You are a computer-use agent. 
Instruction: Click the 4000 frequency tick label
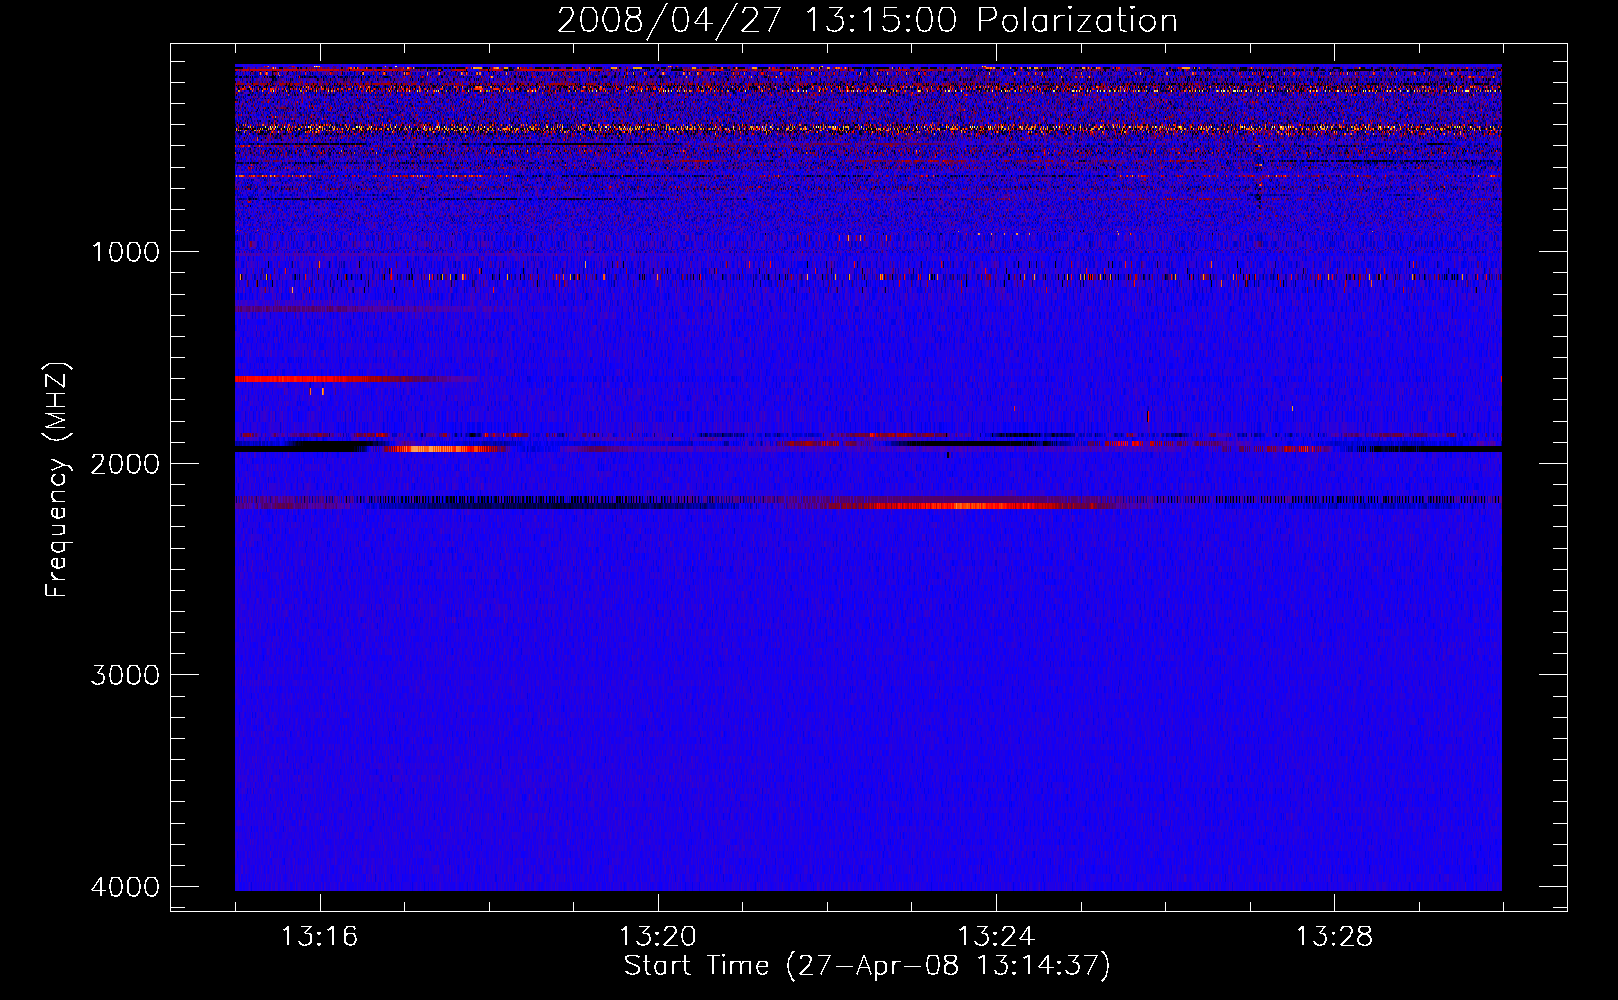pyautogui.click(x=125, y=886)
